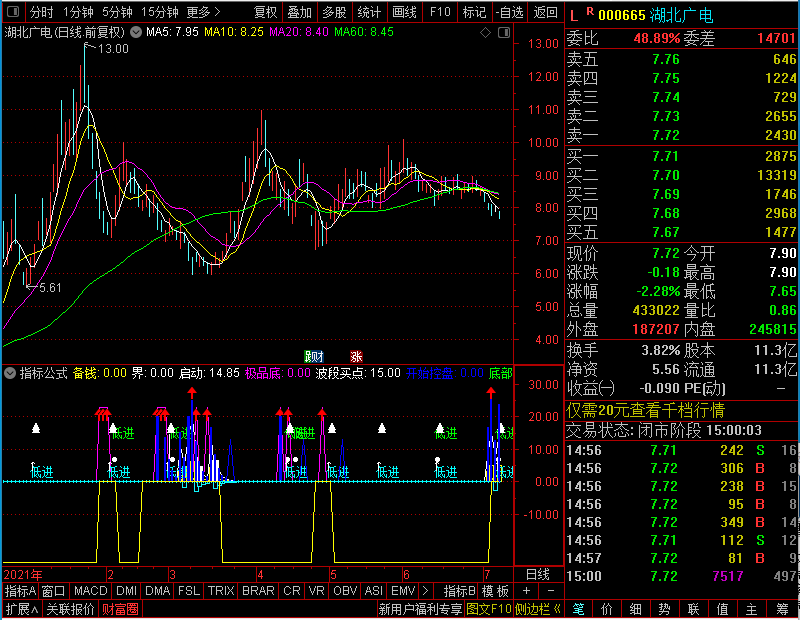
Task: Open the F10 company info
Action: [x=440, y=12]
